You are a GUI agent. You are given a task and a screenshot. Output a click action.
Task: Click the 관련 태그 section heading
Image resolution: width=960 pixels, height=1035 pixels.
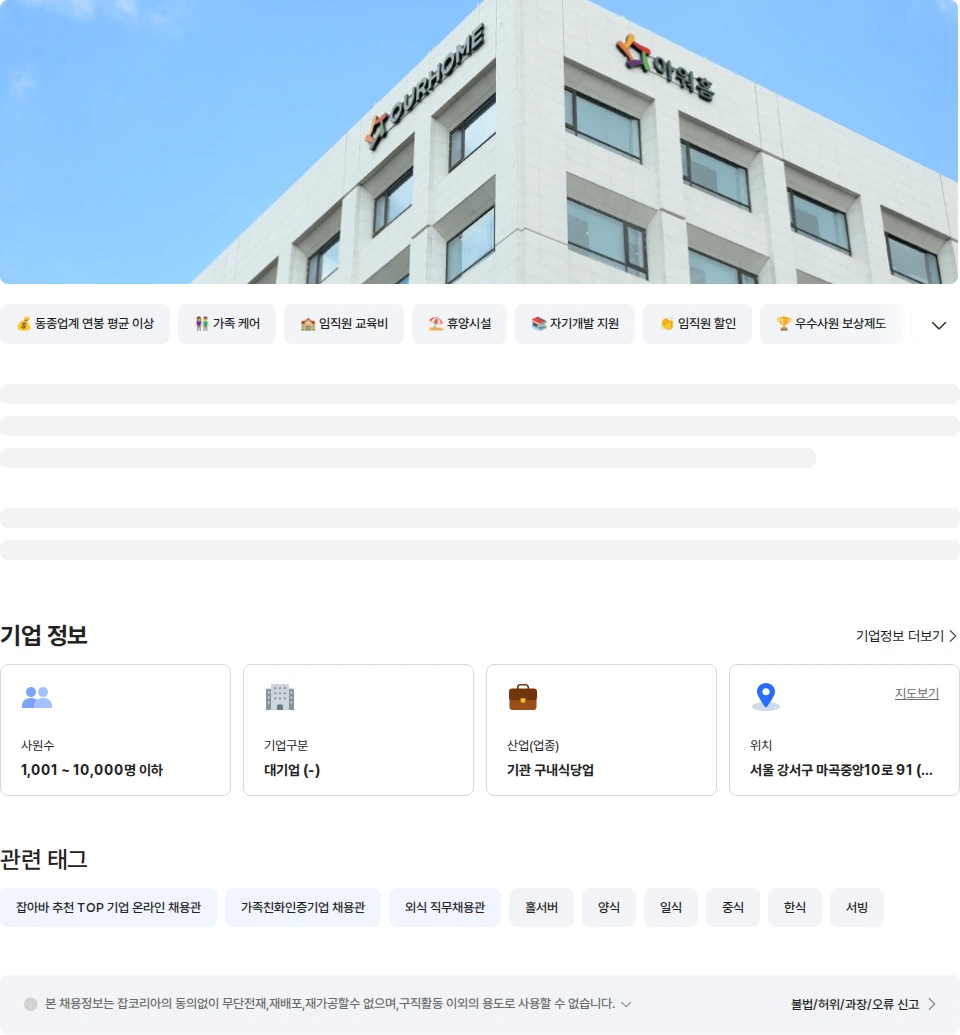(44, 859)
